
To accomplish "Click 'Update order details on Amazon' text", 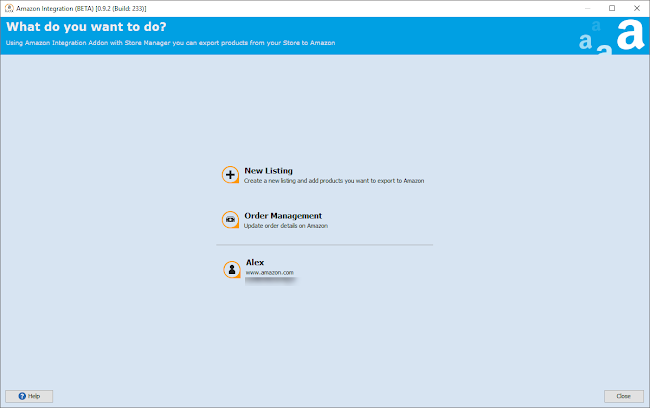I will click(x=286, y=226).
